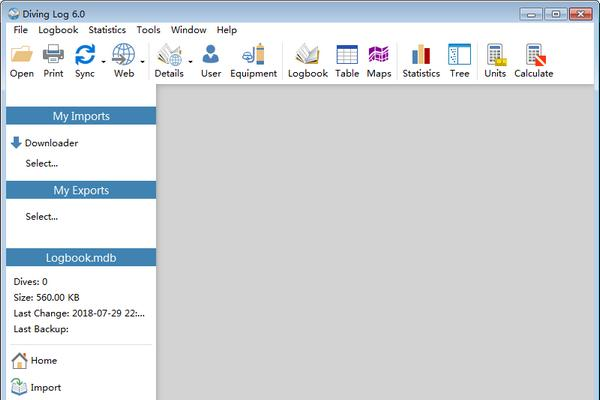
Task: Click the Units converter icon
Action: 496,54
